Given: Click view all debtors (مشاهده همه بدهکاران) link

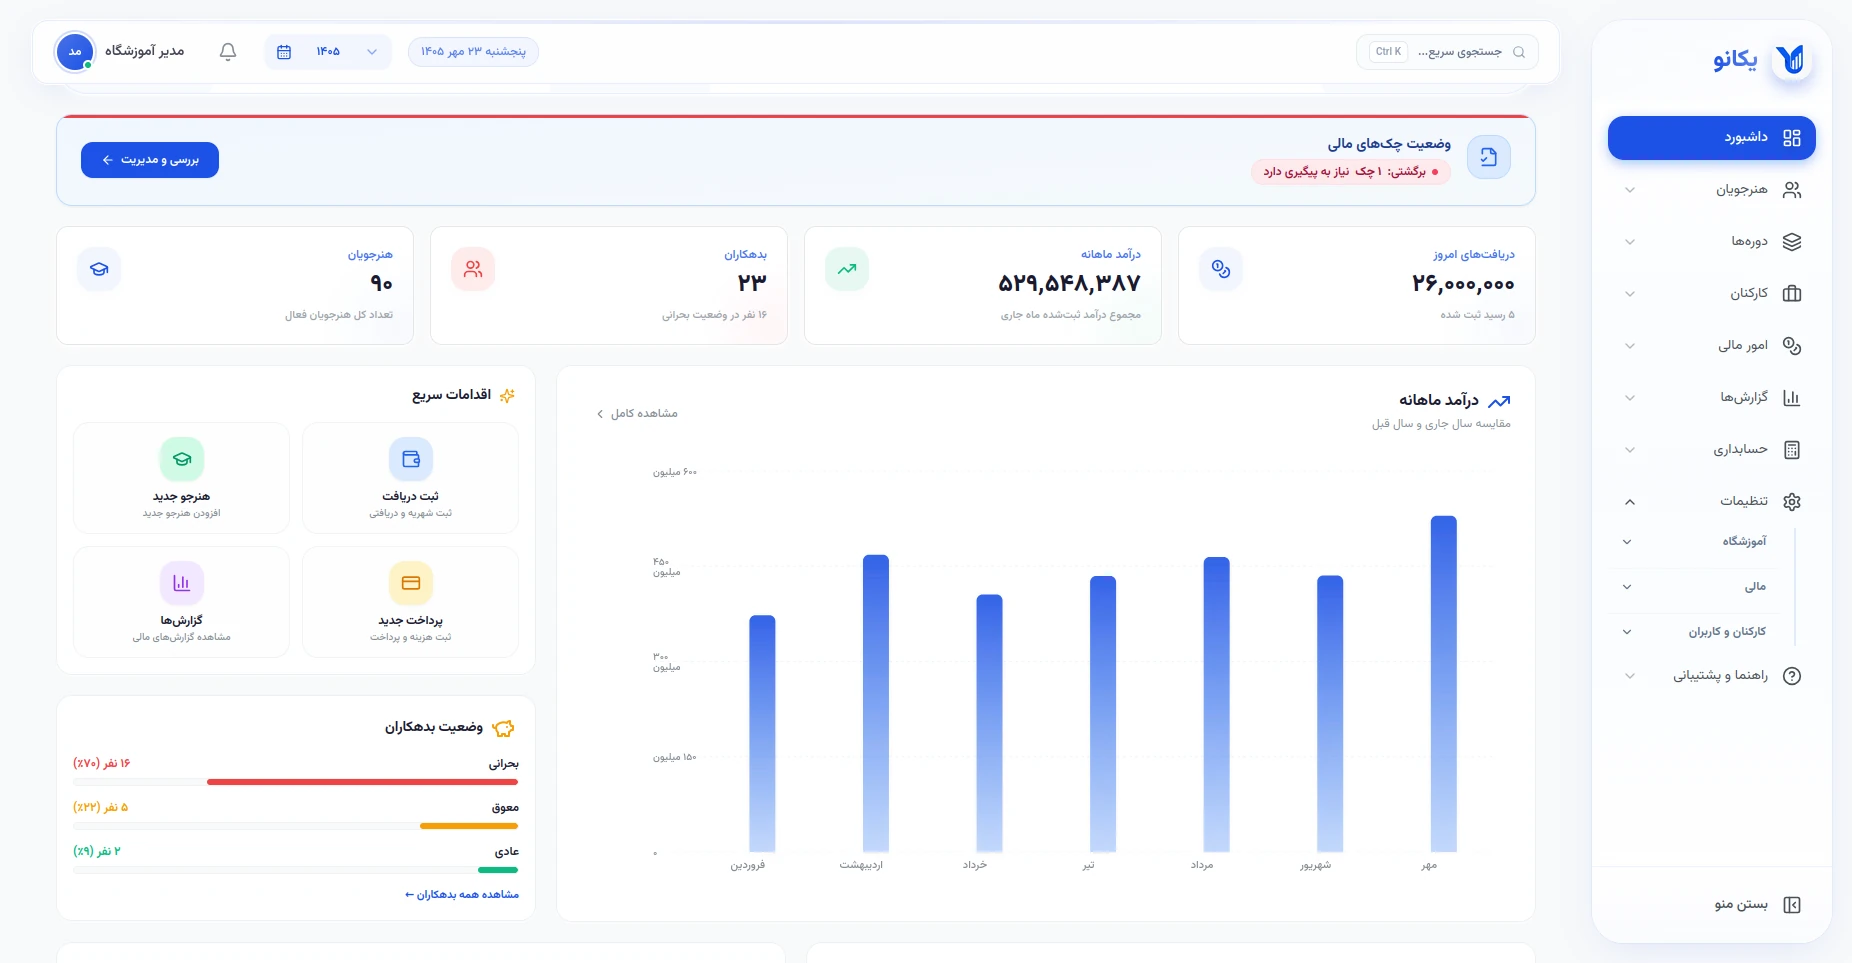Looking at the screenshot, I should (462, 895).
